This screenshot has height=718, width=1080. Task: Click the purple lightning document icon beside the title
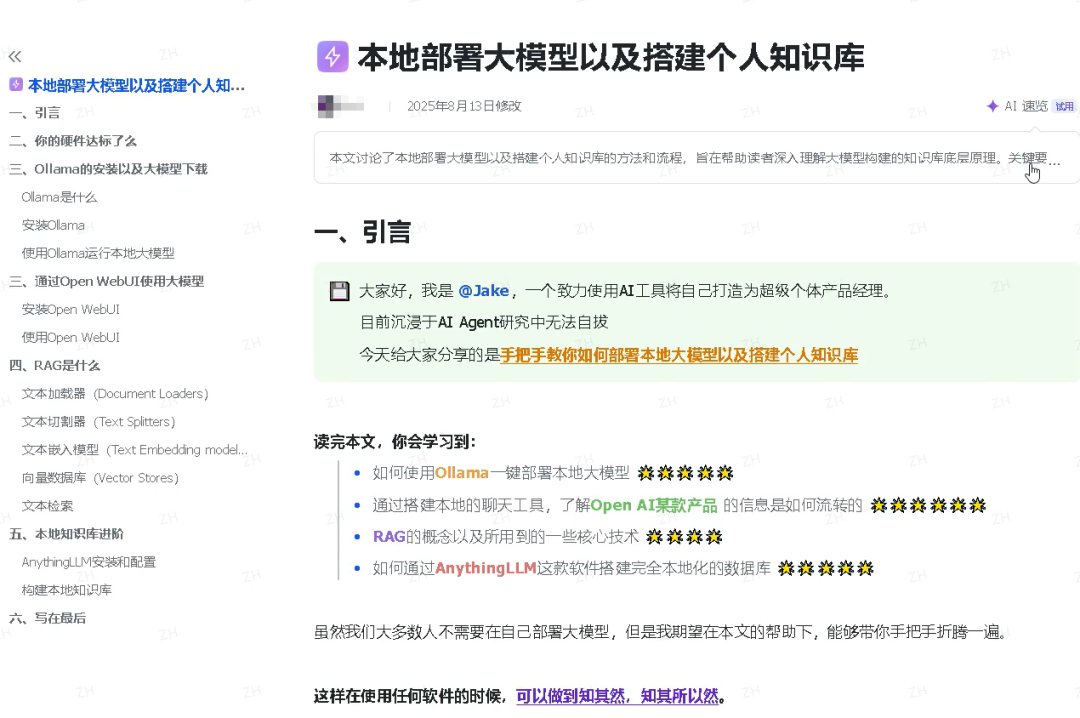coord(332,57)
